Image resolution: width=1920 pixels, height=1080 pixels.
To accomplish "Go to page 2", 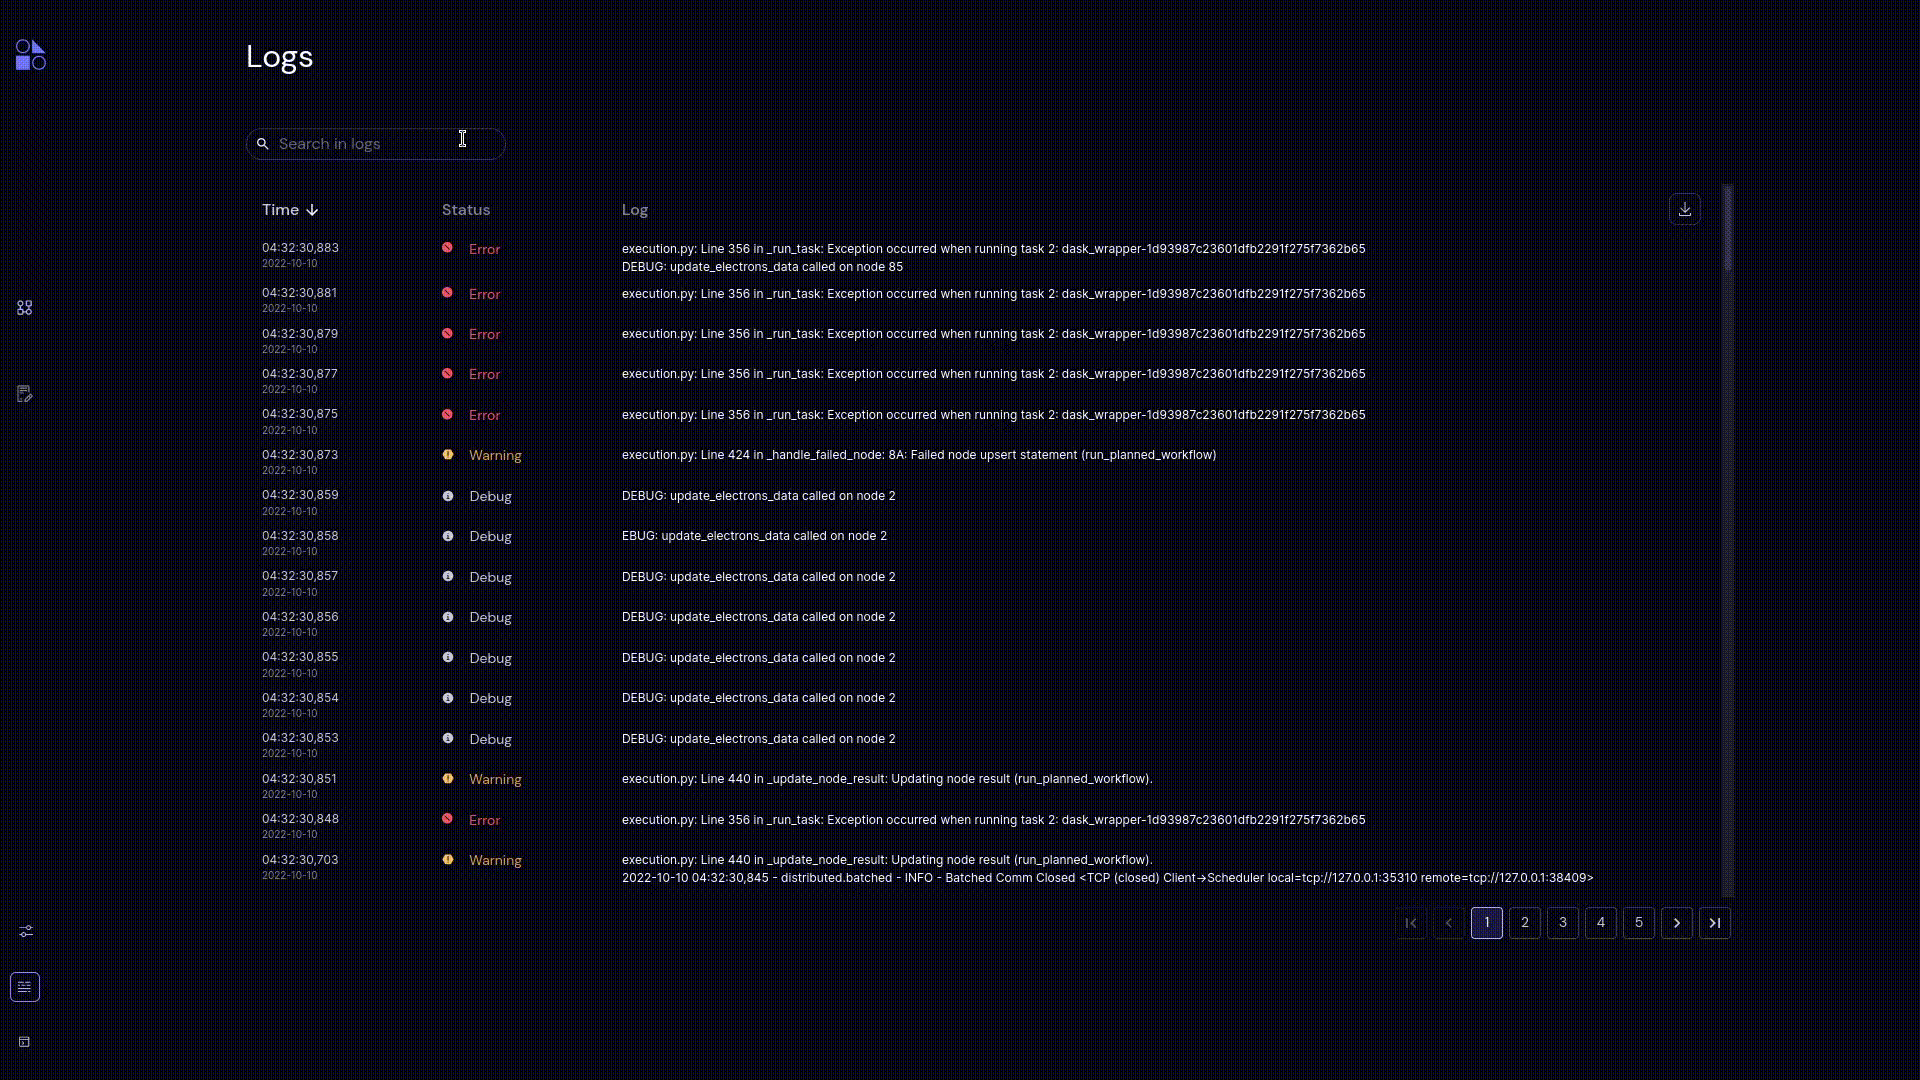I will [1525, 923].
